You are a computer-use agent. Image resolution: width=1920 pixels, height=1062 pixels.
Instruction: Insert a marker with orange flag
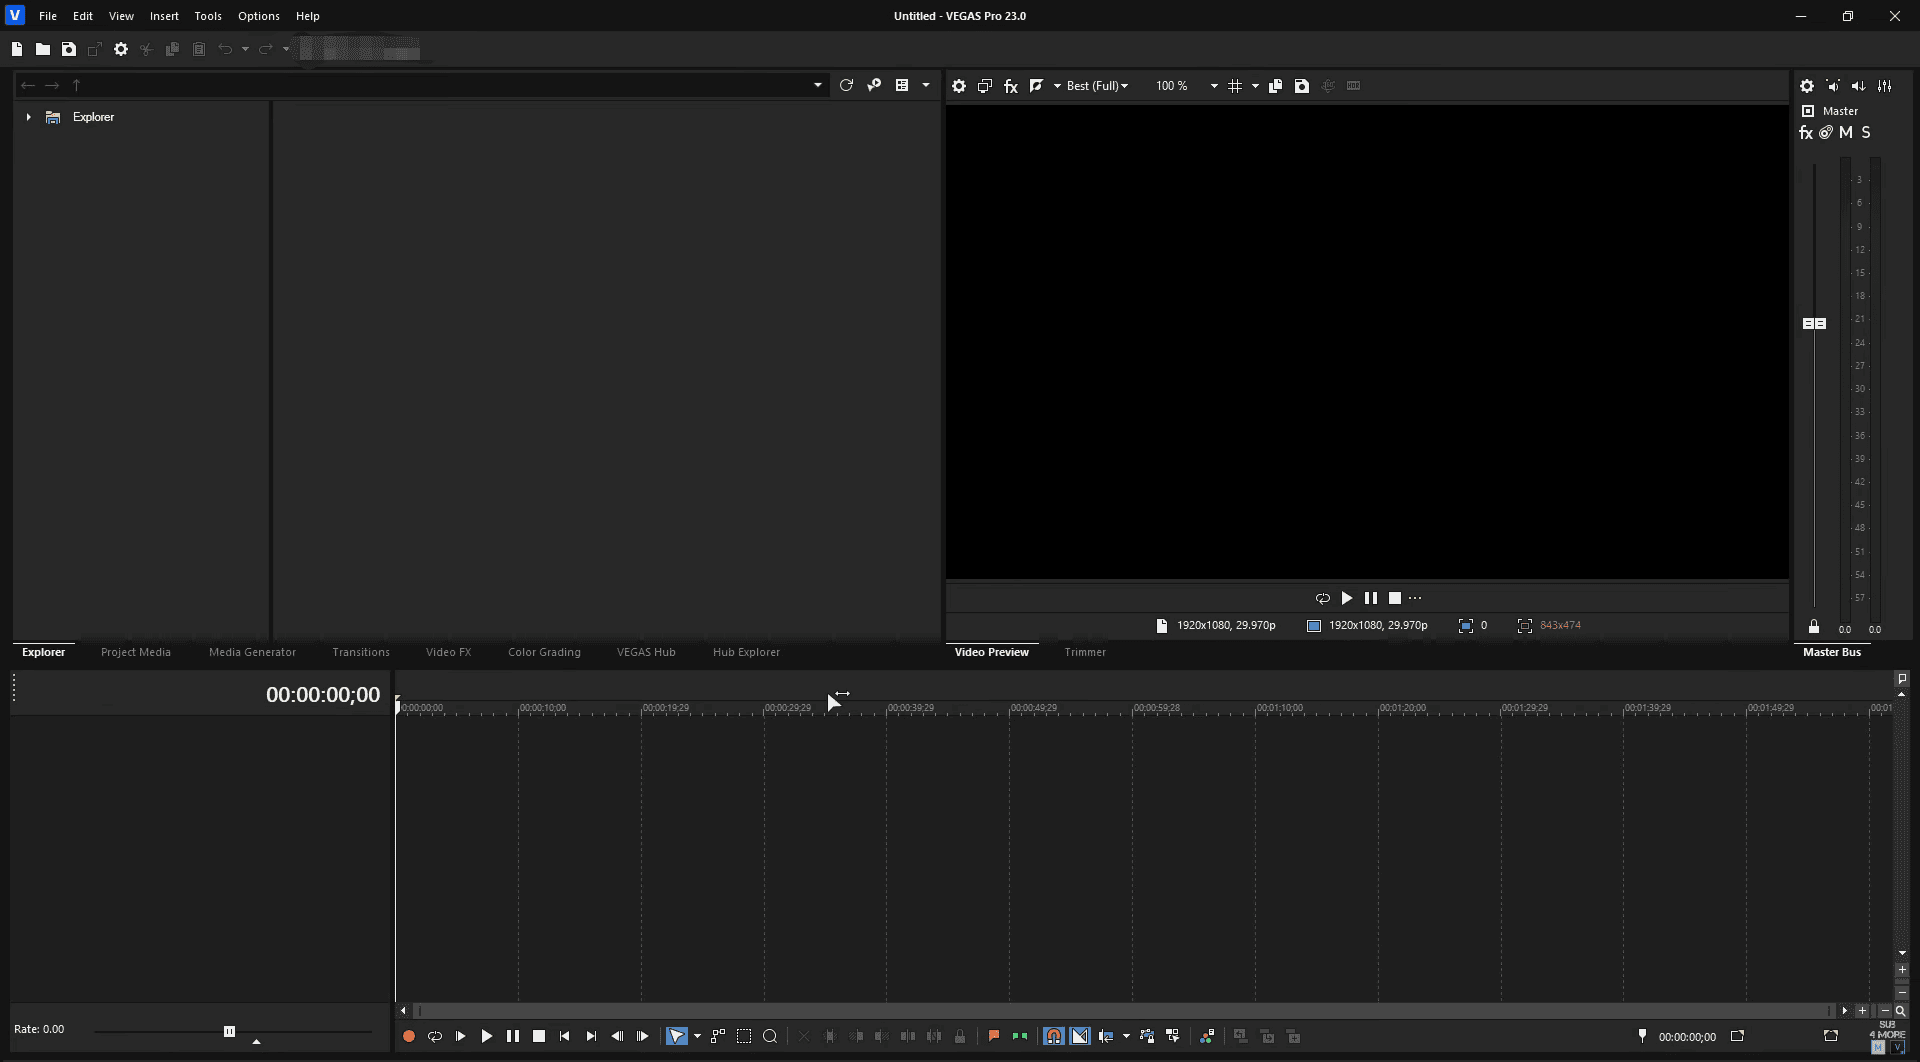(x=994, y=1037)
